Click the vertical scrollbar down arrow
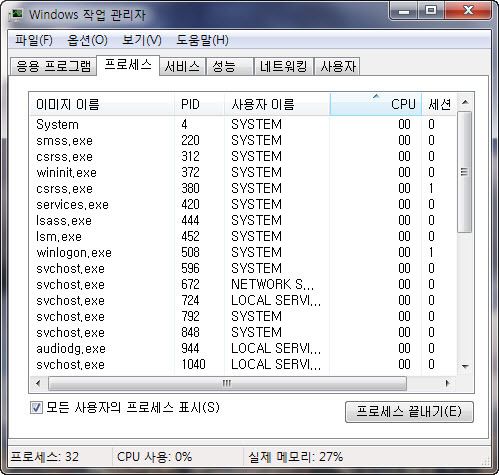Viewport: 499px width, 475px height. (x=465, y=366)
